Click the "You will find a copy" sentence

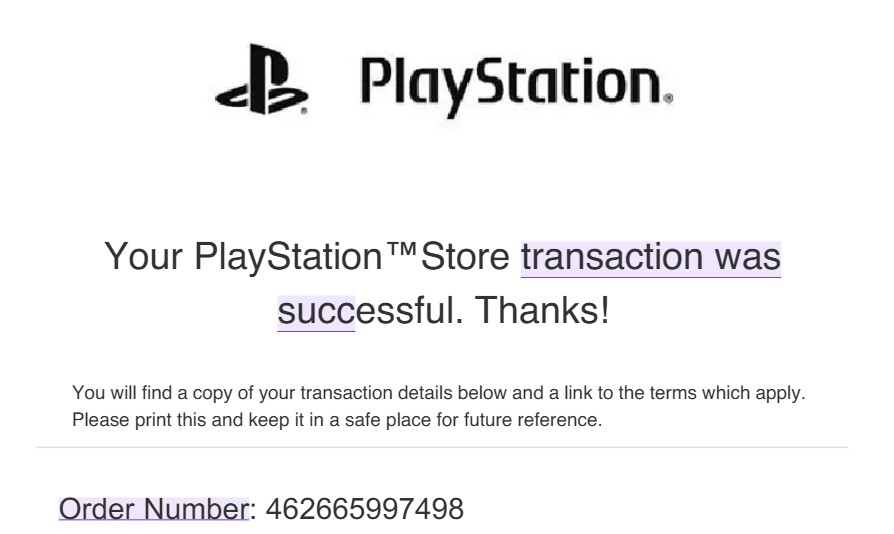[438, 393]
